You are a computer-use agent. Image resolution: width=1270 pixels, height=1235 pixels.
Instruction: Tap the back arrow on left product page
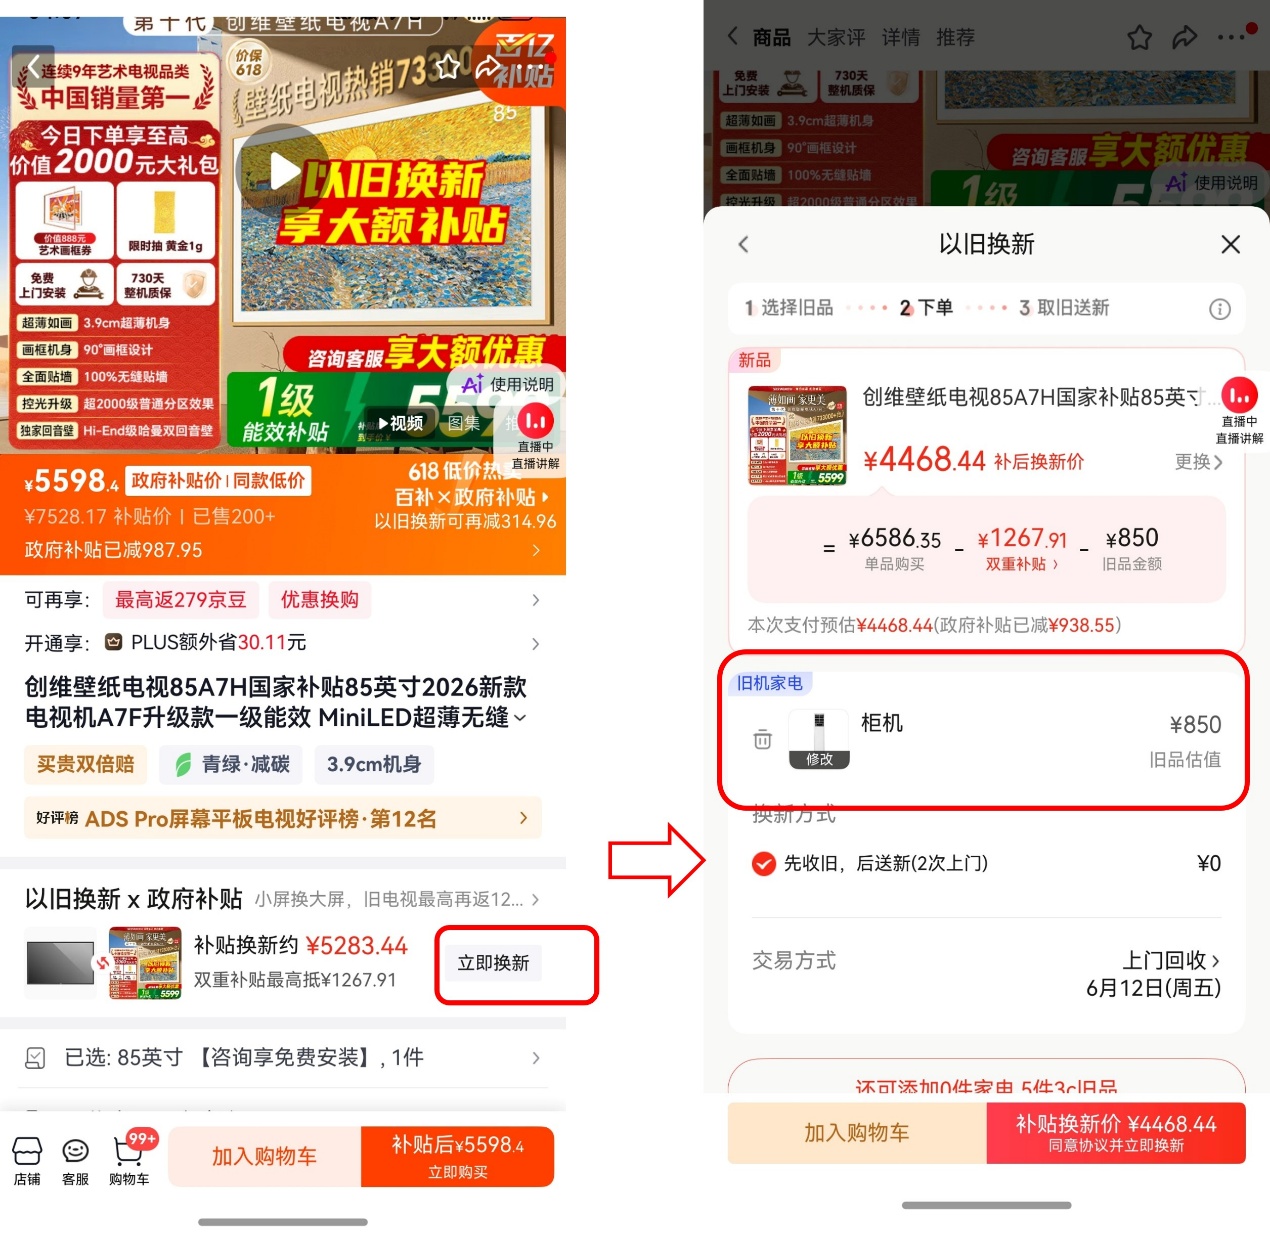[x=33, y=67]
